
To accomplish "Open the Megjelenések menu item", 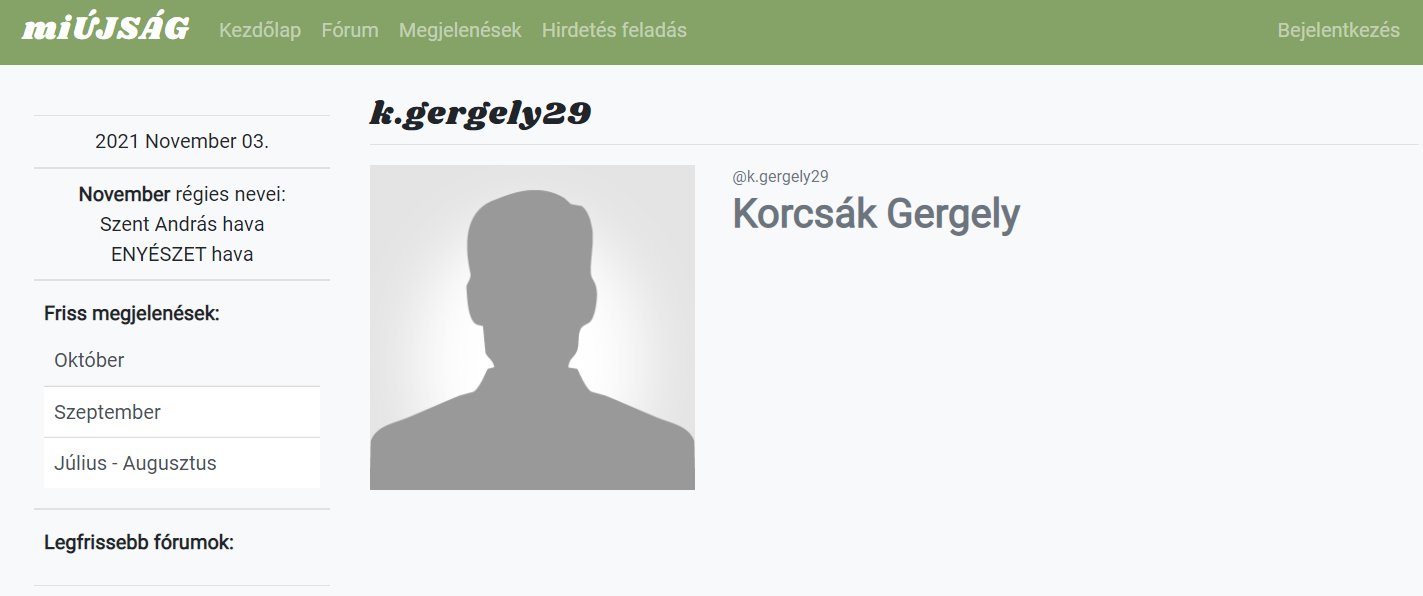I will pos(460,30).
